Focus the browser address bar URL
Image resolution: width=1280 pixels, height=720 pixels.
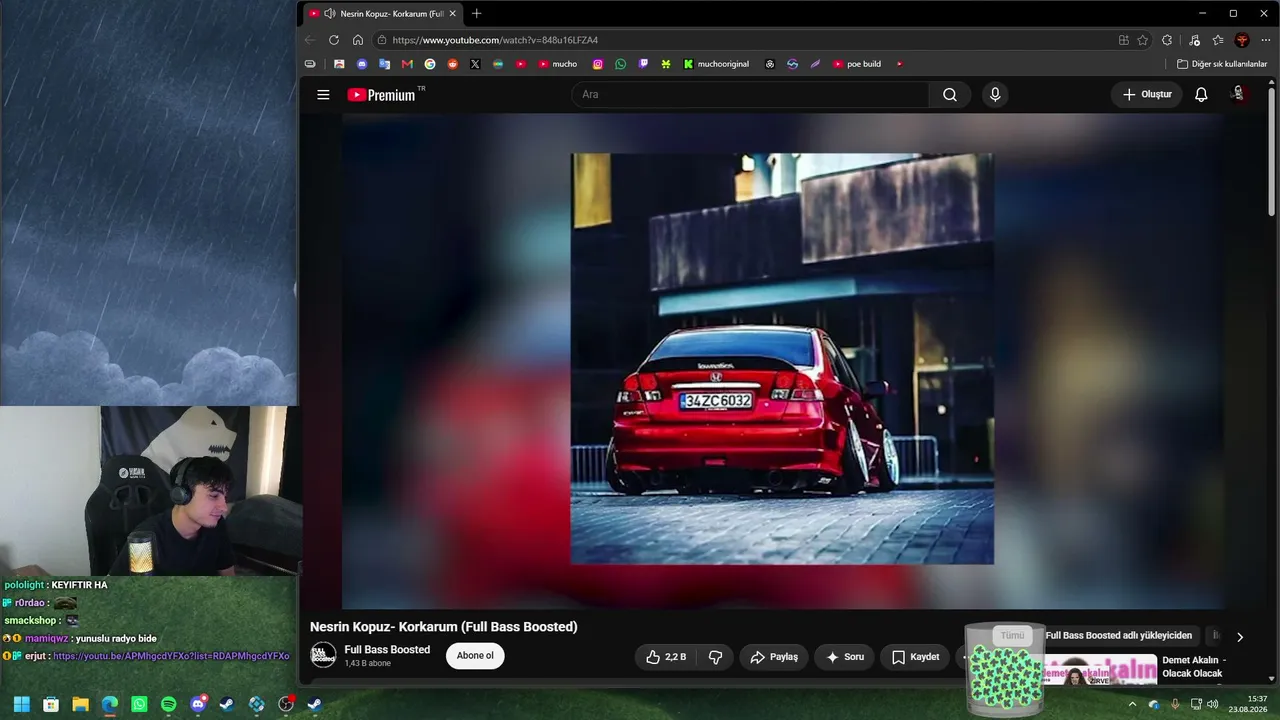[495, 40]
